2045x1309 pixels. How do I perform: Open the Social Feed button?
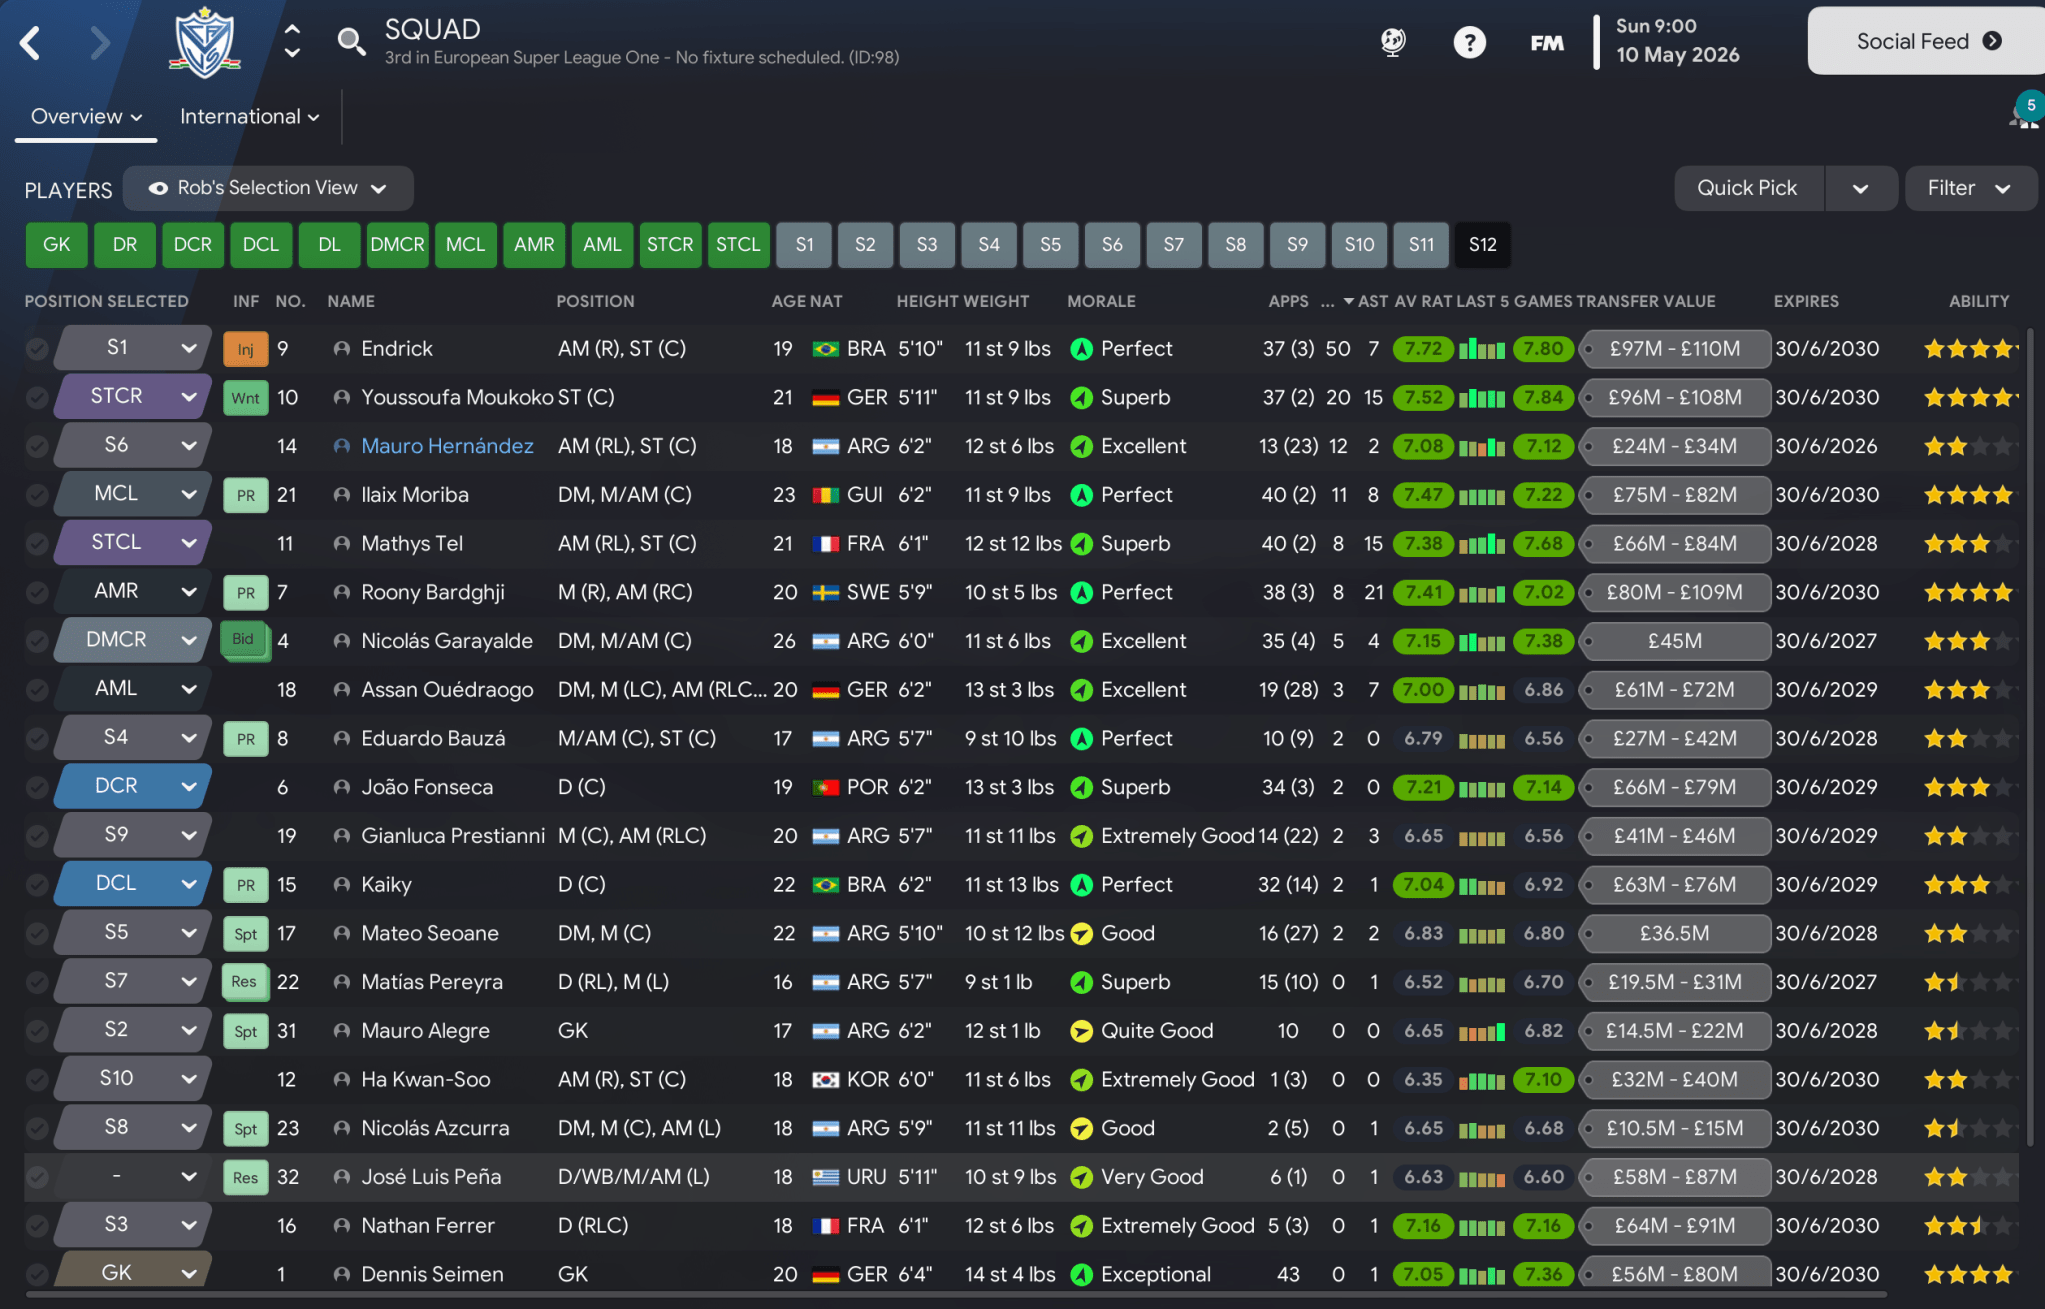click(1918, 41)
